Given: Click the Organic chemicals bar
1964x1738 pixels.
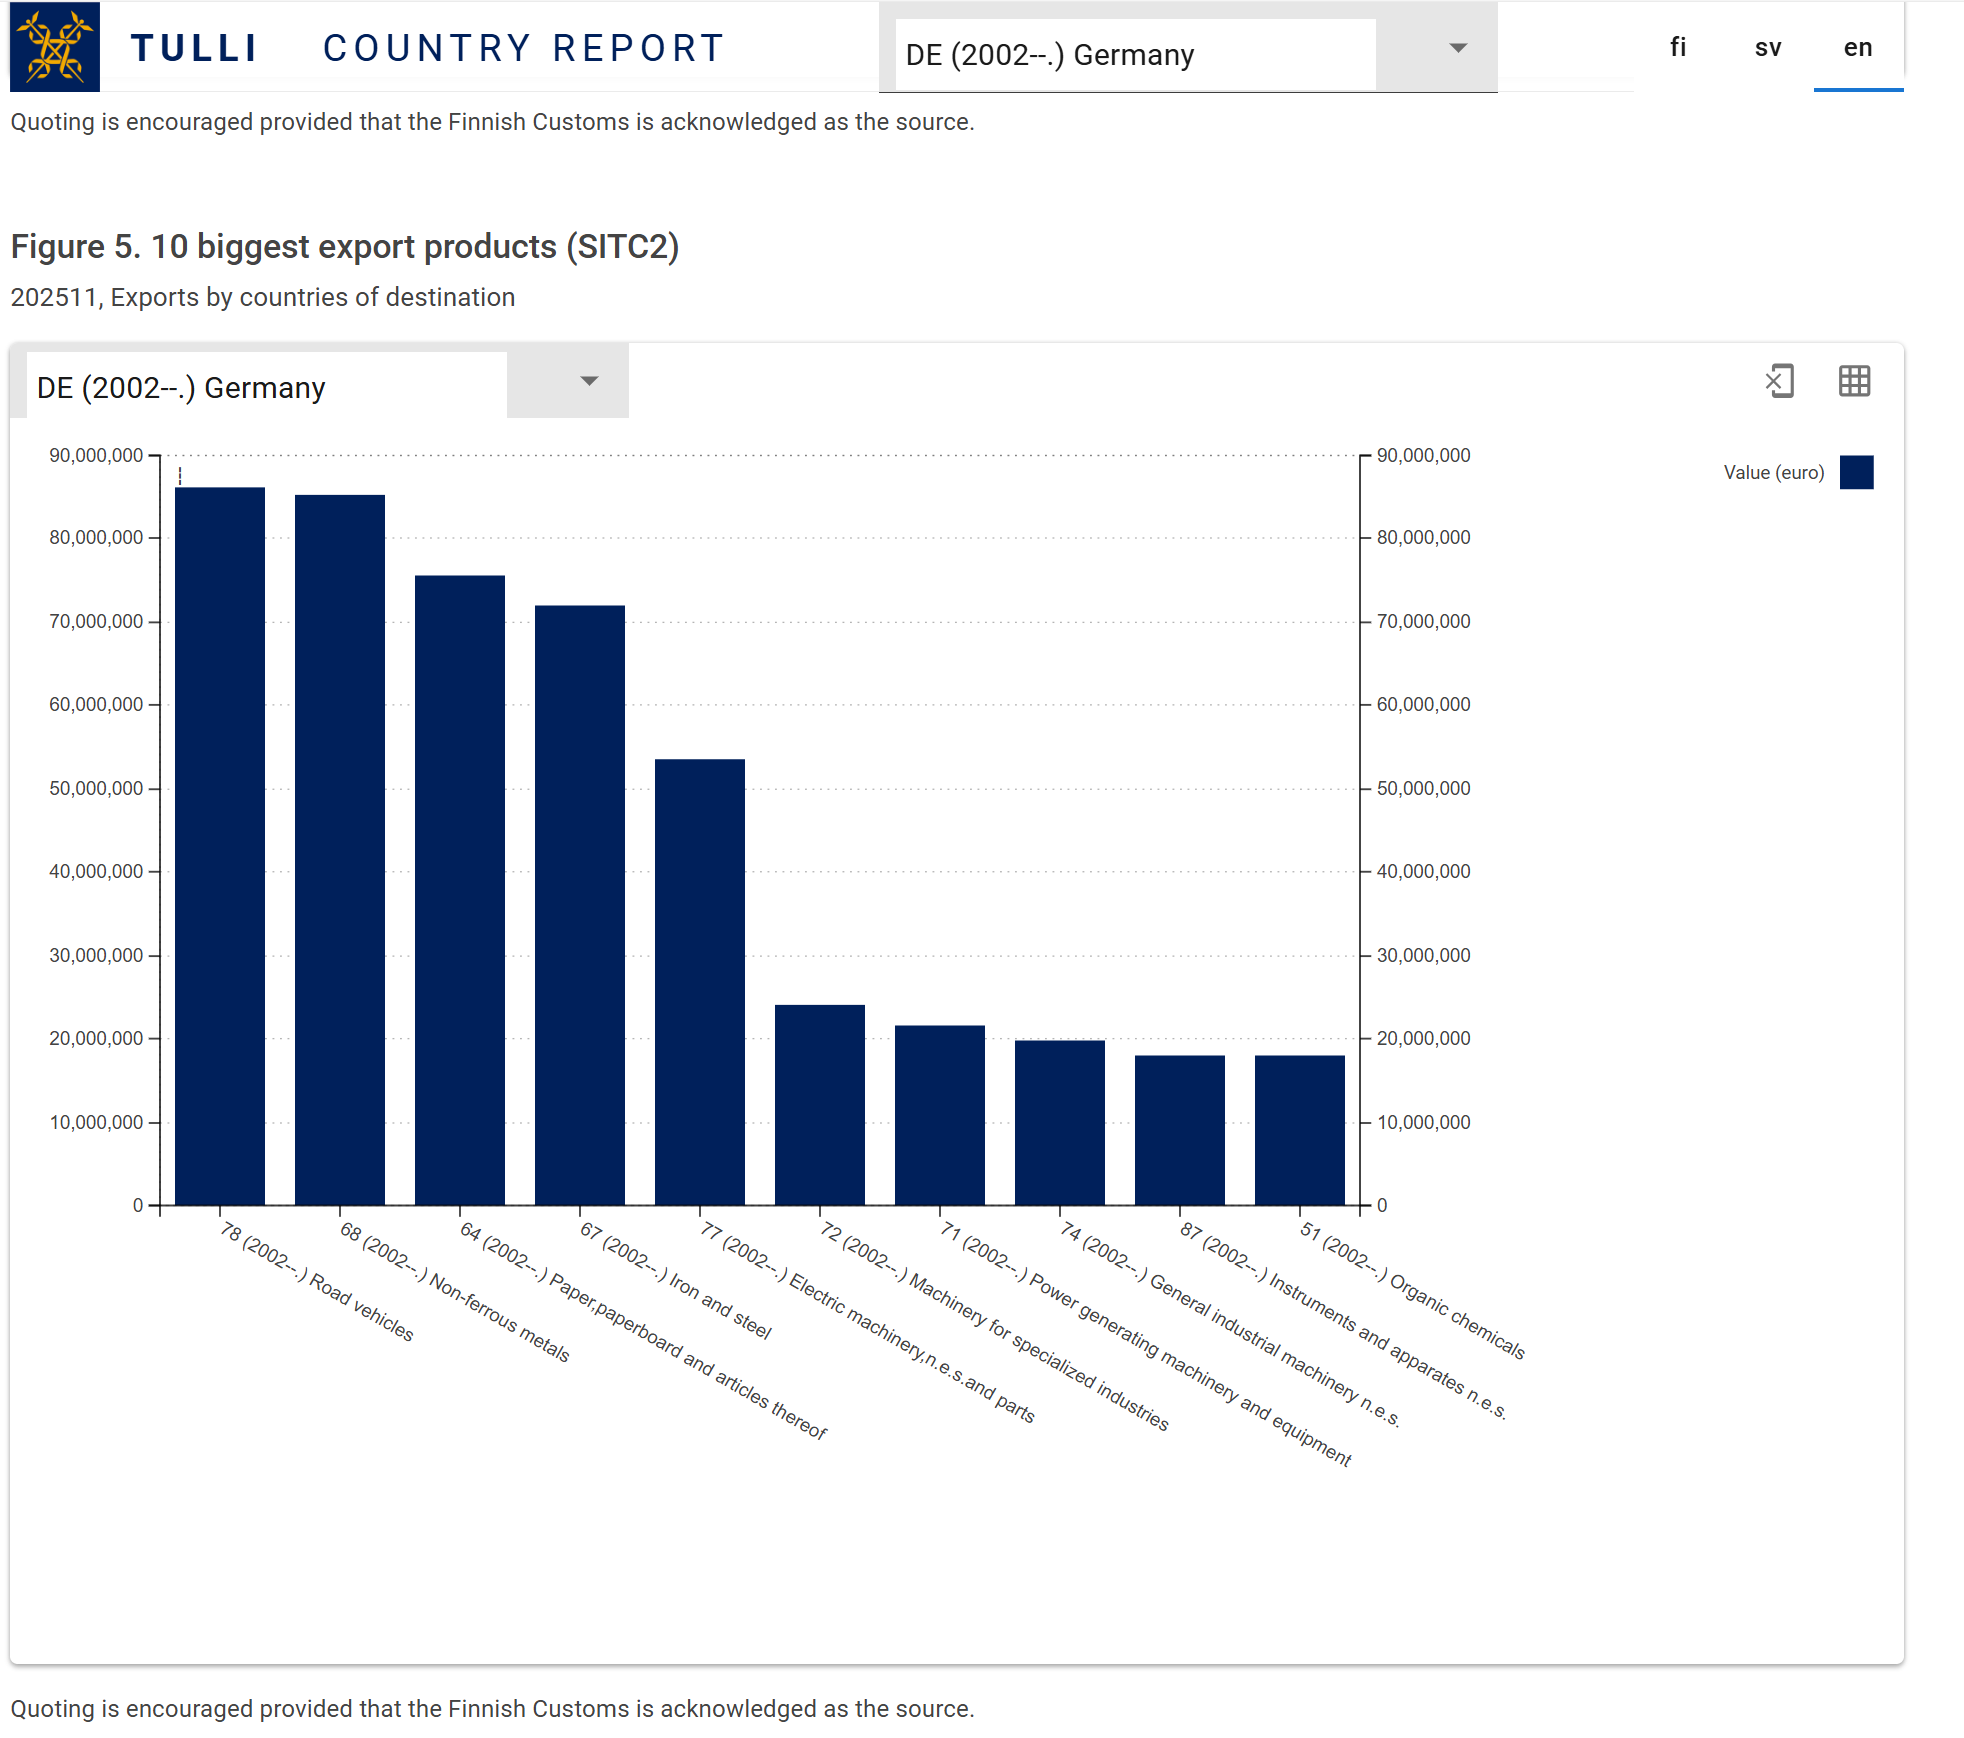Looking at the screenshot, I should [1299, 1130].
